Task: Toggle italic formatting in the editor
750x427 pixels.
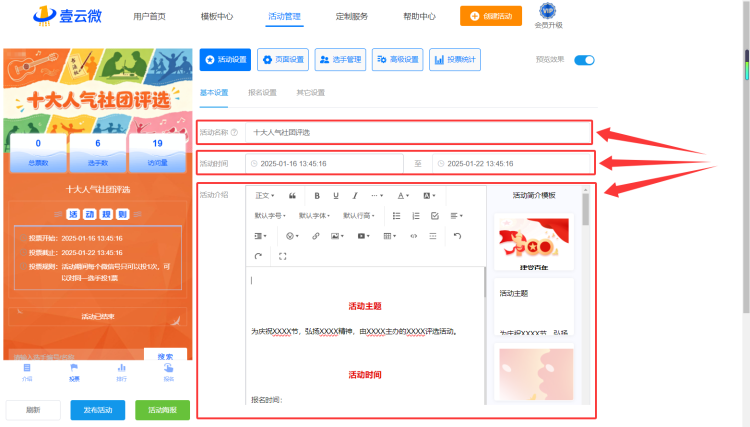Action: coord(355,196)
